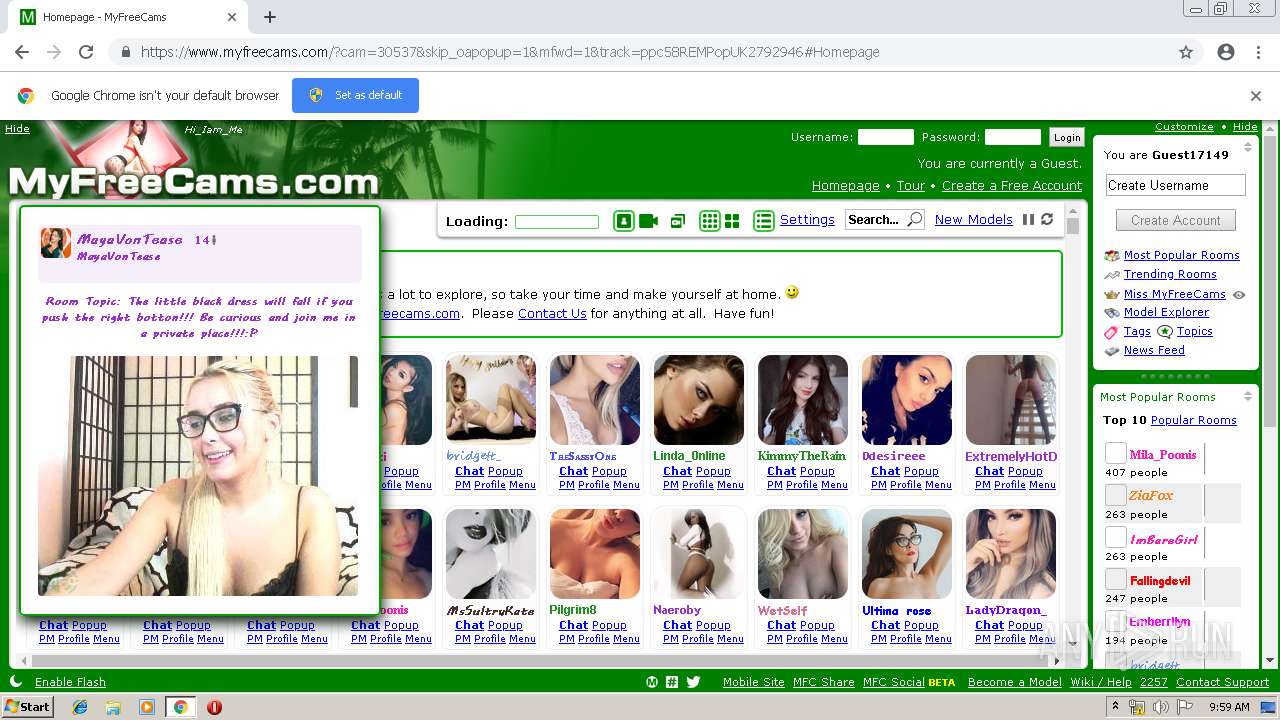Click the Loading progress bar
Screen dimensions: 1280x720
(557, 222)
